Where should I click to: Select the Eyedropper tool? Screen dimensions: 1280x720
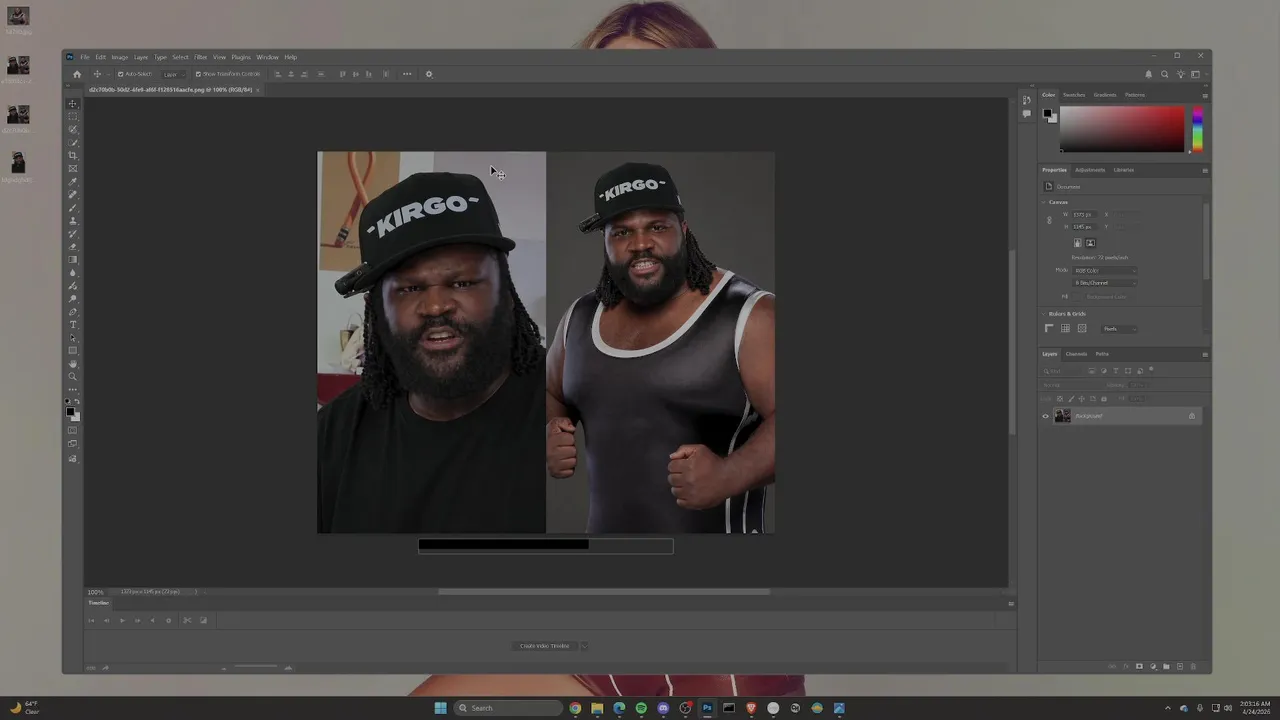click(72, 181)
